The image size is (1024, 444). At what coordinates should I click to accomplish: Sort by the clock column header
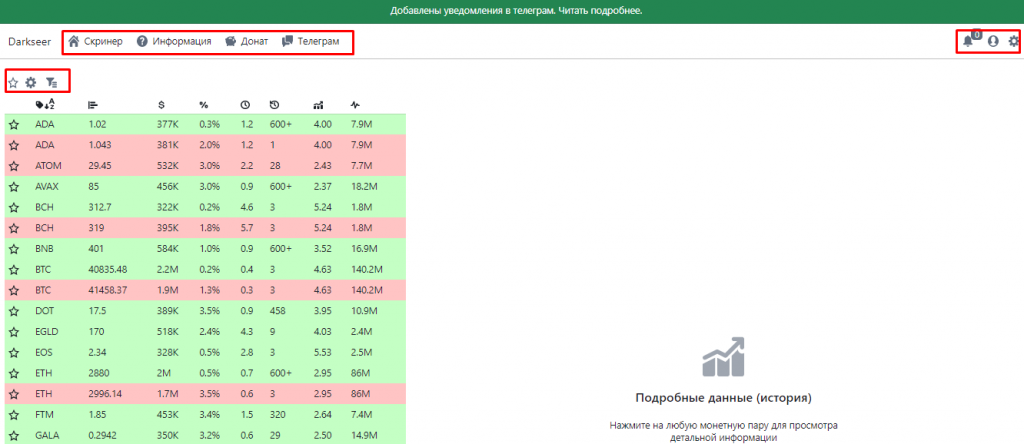[x=245, y=104]
